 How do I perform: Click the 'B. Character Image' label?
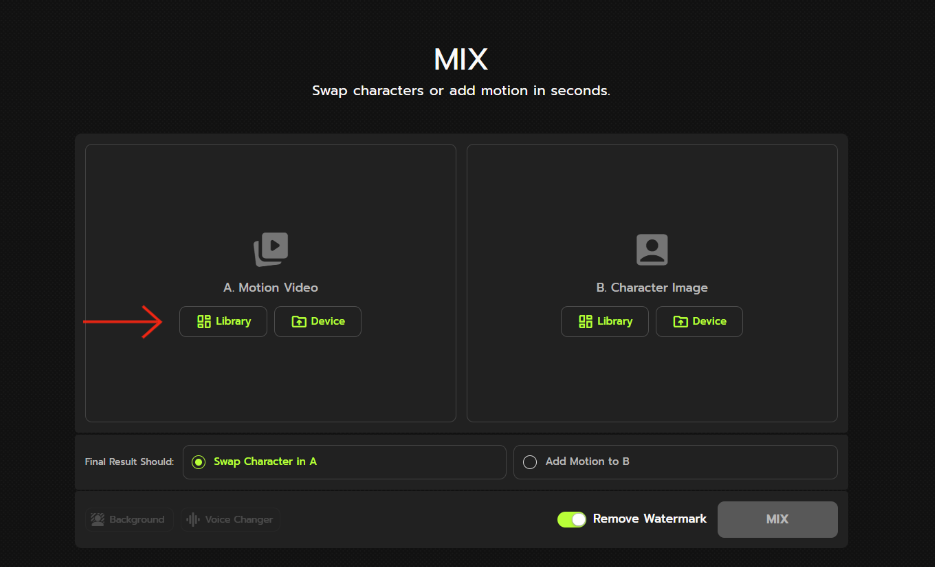[x=652, y=287]
